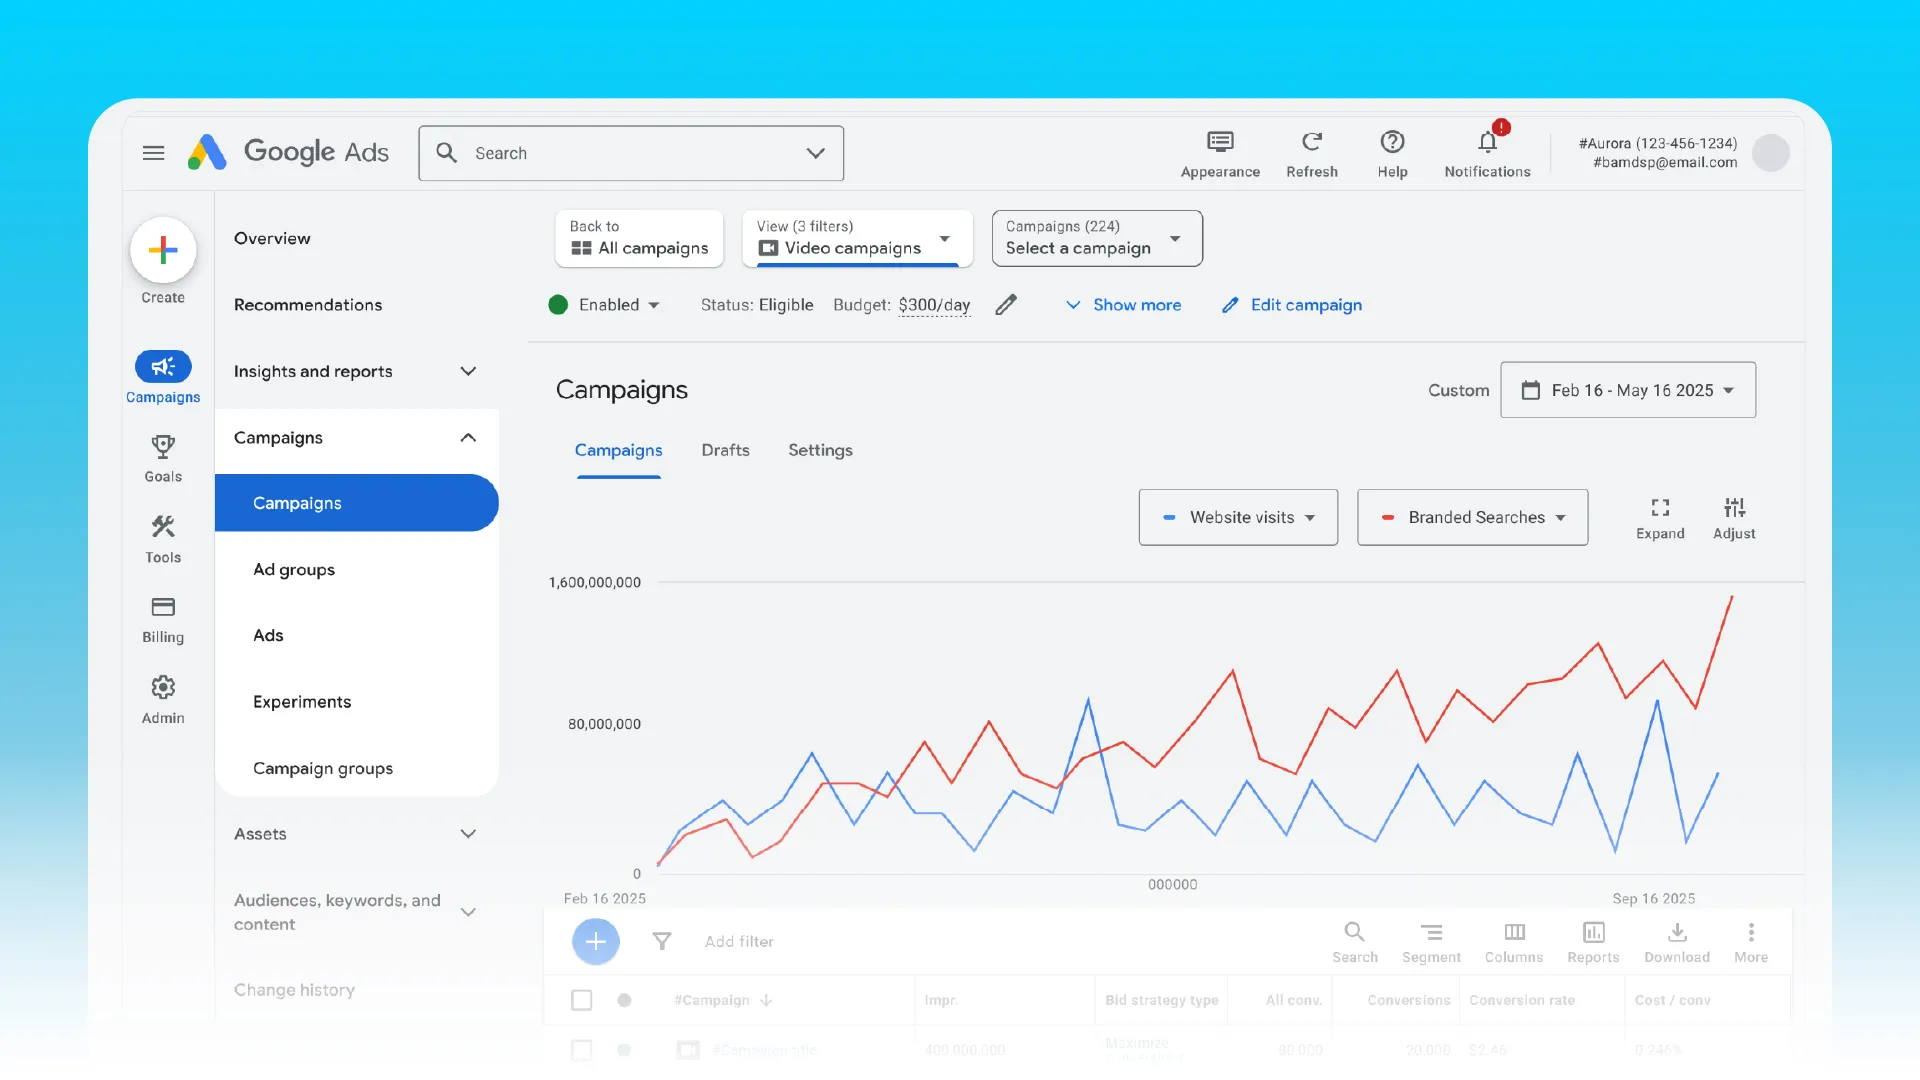
Task: Edit budget with pencil icon
Action: [1006, 305]
